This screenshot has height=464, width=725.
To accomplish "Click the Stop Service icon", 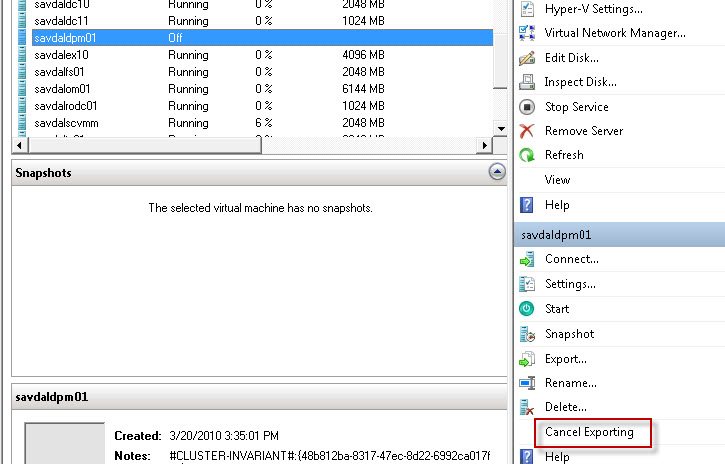I will (527, 107).
